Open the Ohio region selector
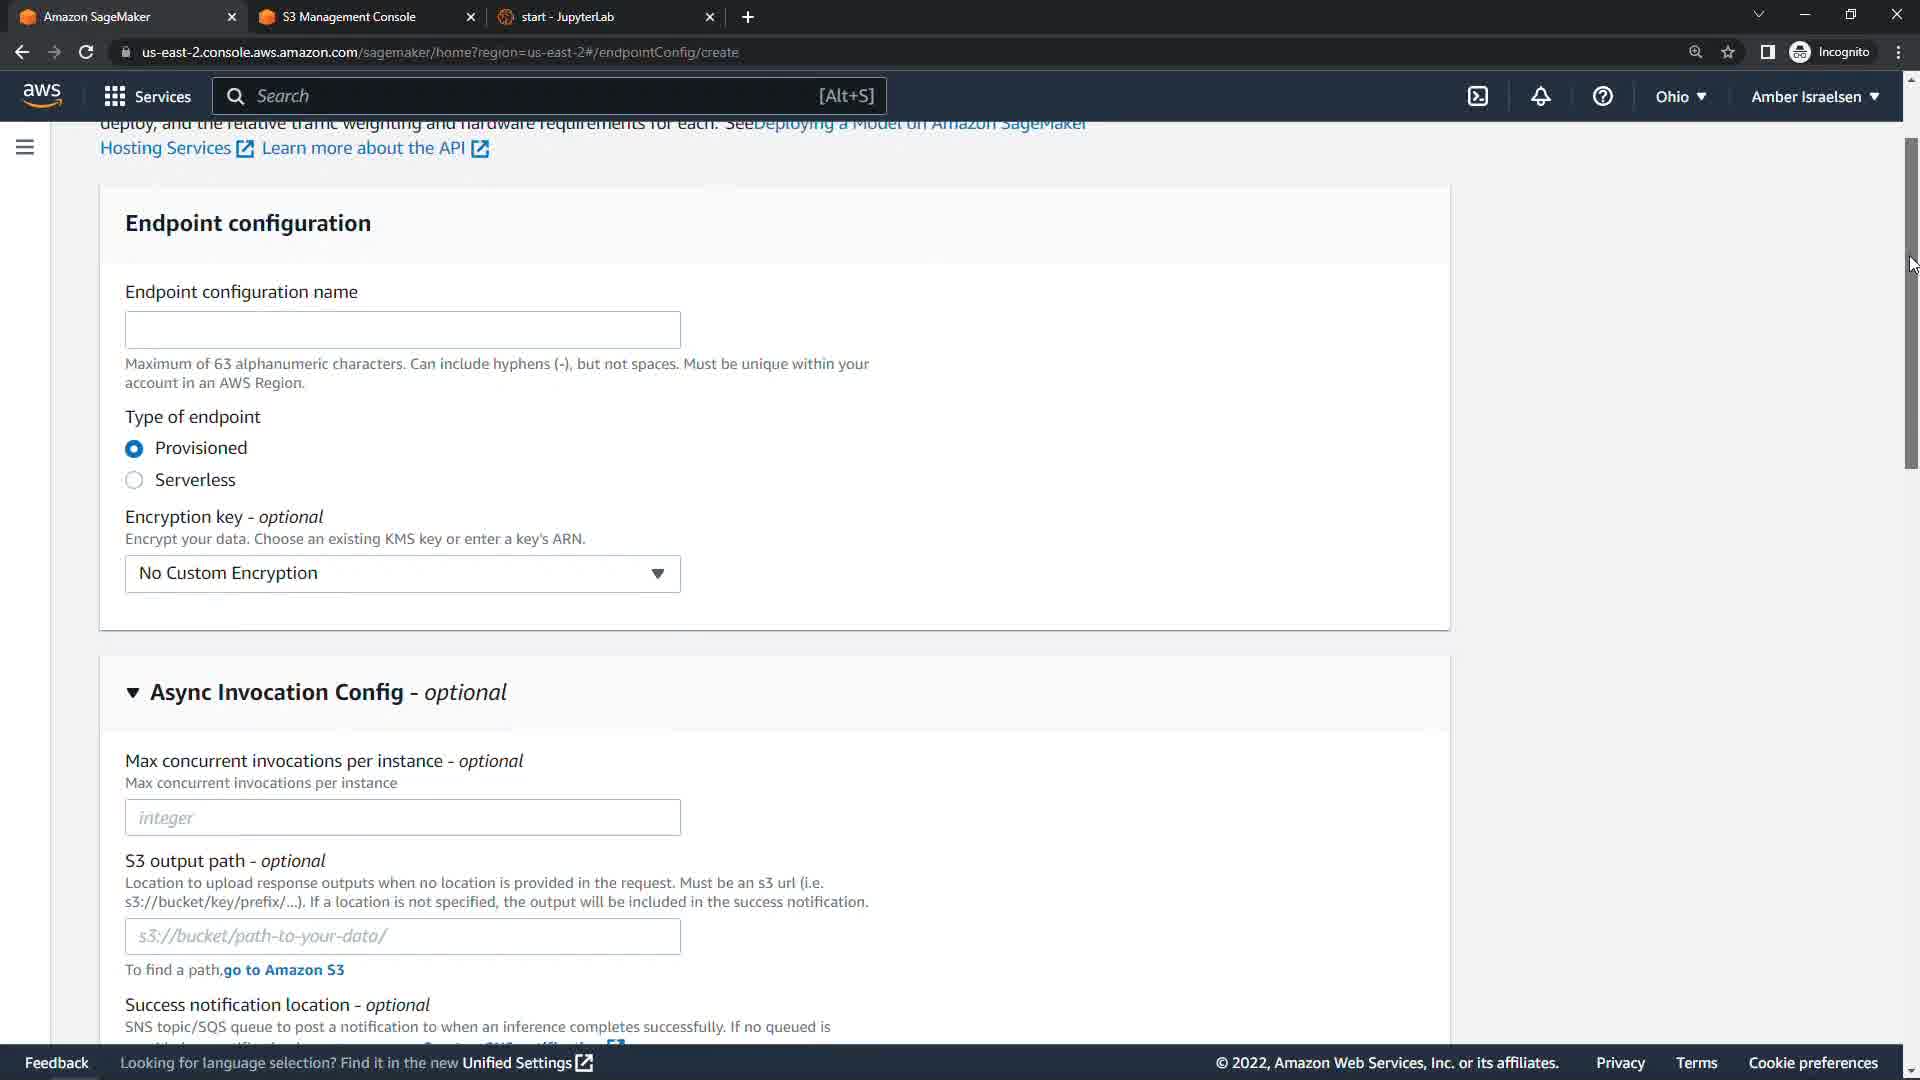Viewport: 1920px width, 1080px height. 1680,97
